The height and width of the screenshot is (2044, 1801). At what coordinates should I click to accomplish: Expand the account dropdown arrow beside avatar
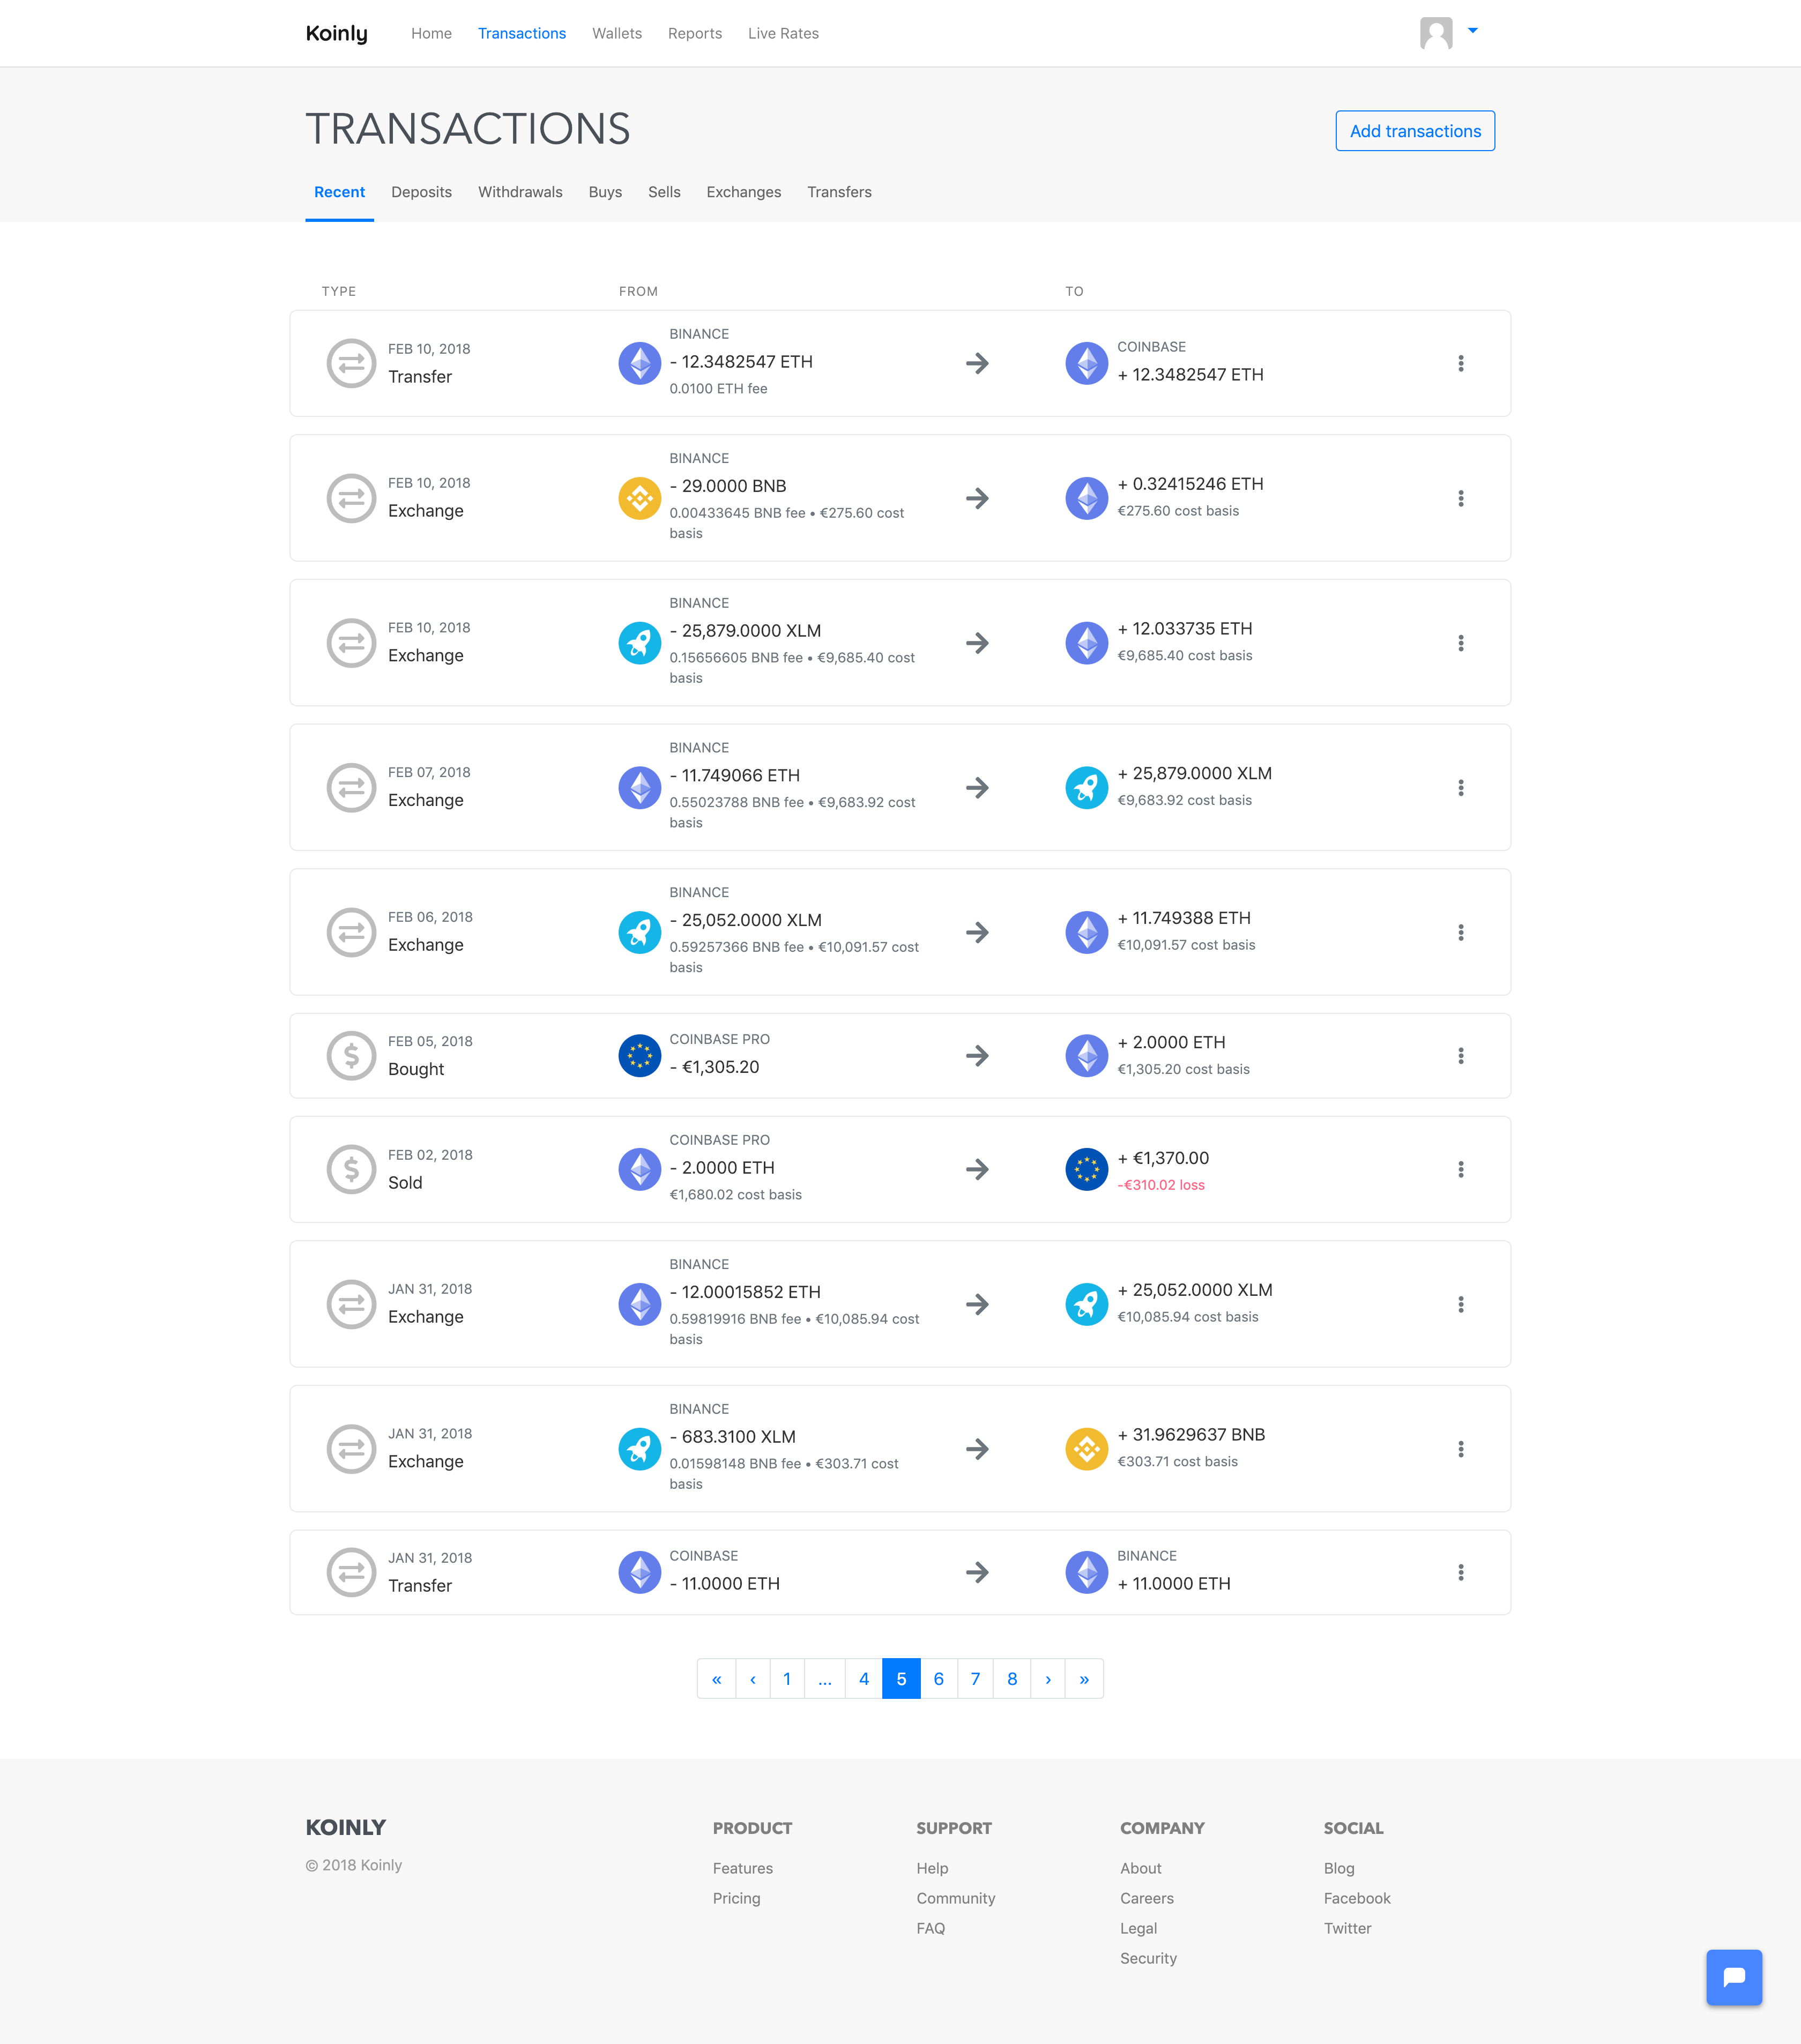pyautogui.click(x=1472, y=31)
